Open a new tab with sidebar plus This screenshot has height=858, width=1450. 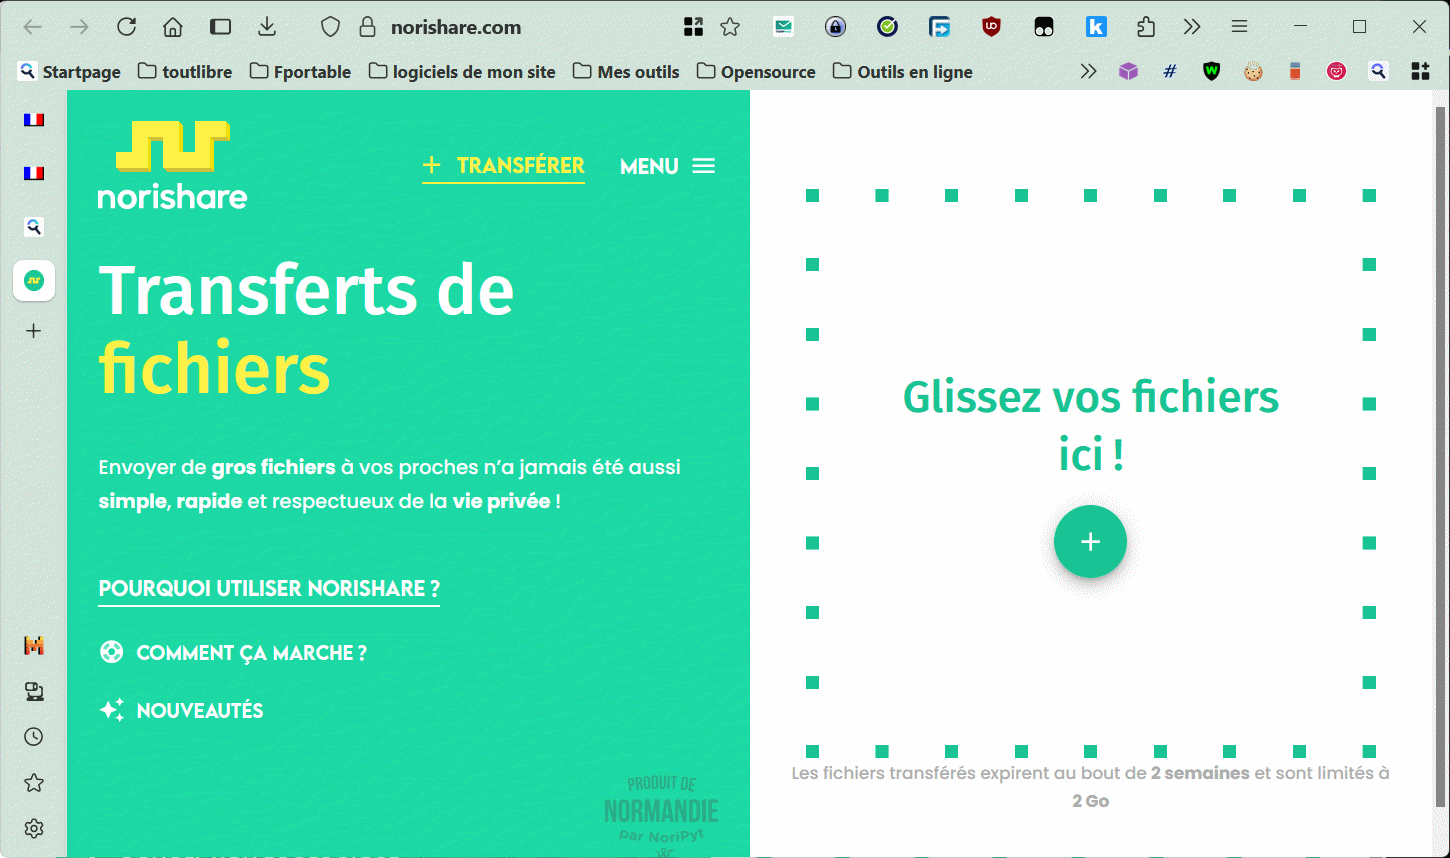[34, 331]
